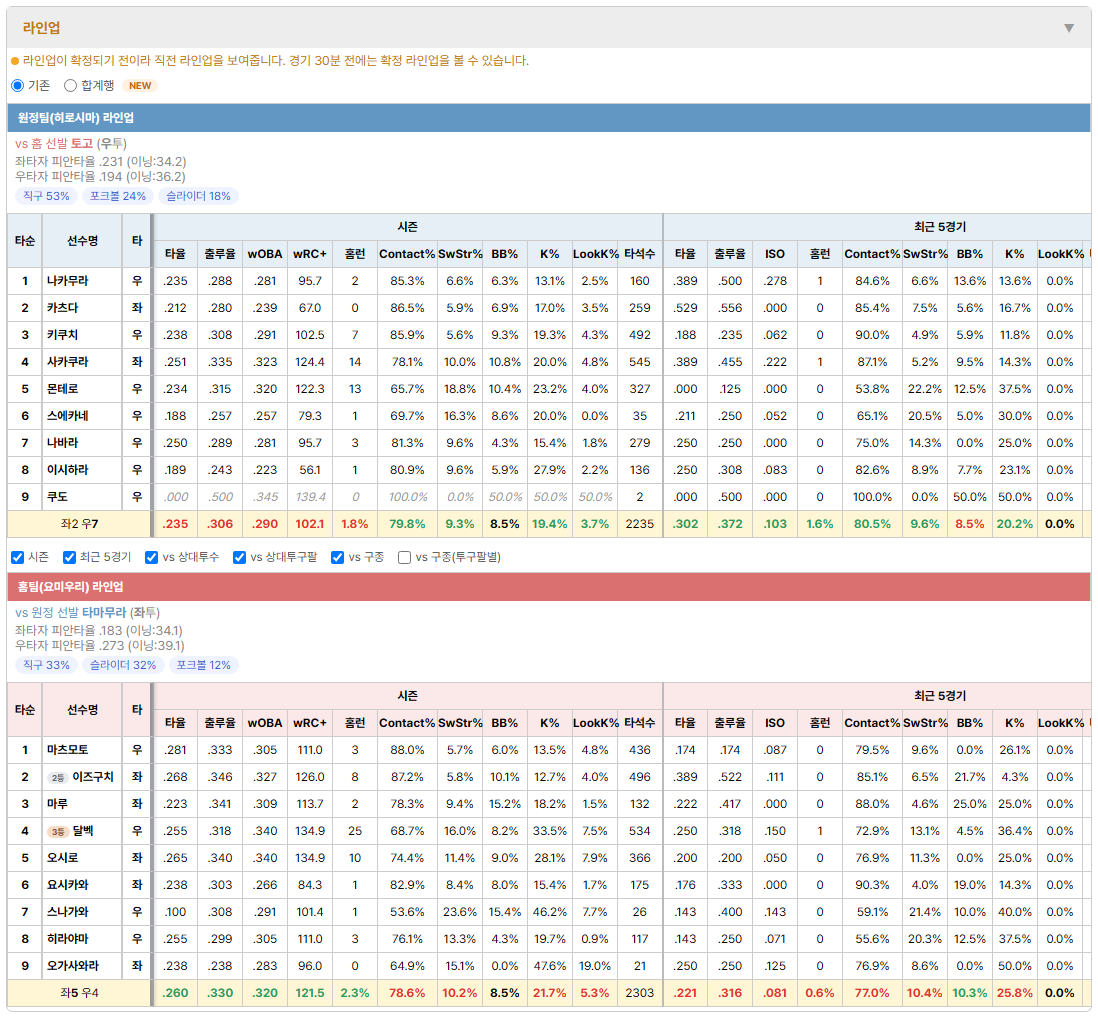Select player 오시로 name
The width and height of the screenshot is (1098, 1018).
click(62, 858)
